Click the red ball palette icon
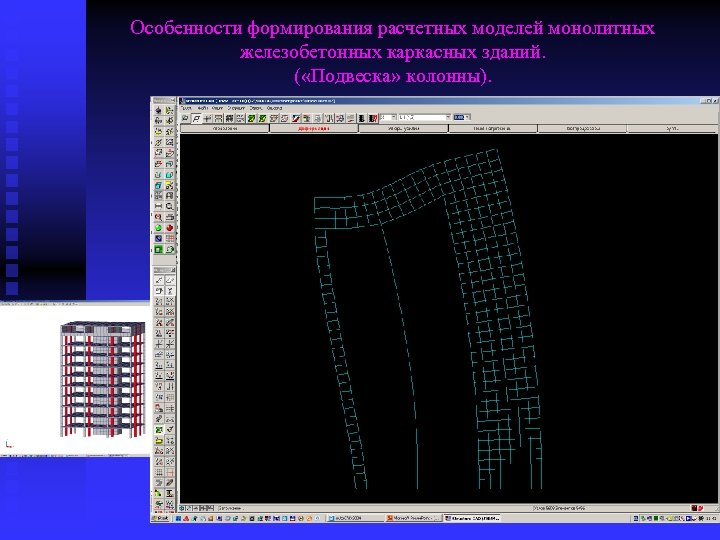720x540 pixels. click(x=170, y=227)
